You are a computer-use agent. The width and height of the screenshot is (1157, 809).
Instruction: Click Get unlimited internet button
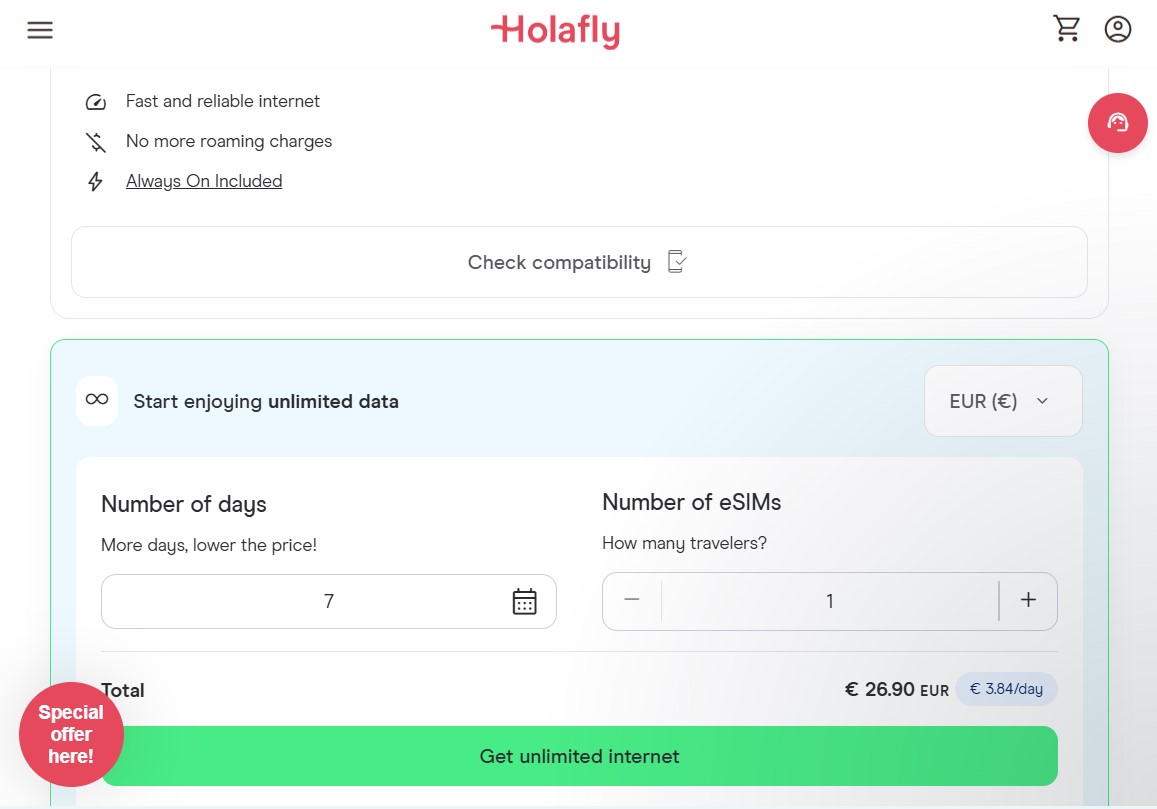tap(579, 756)
